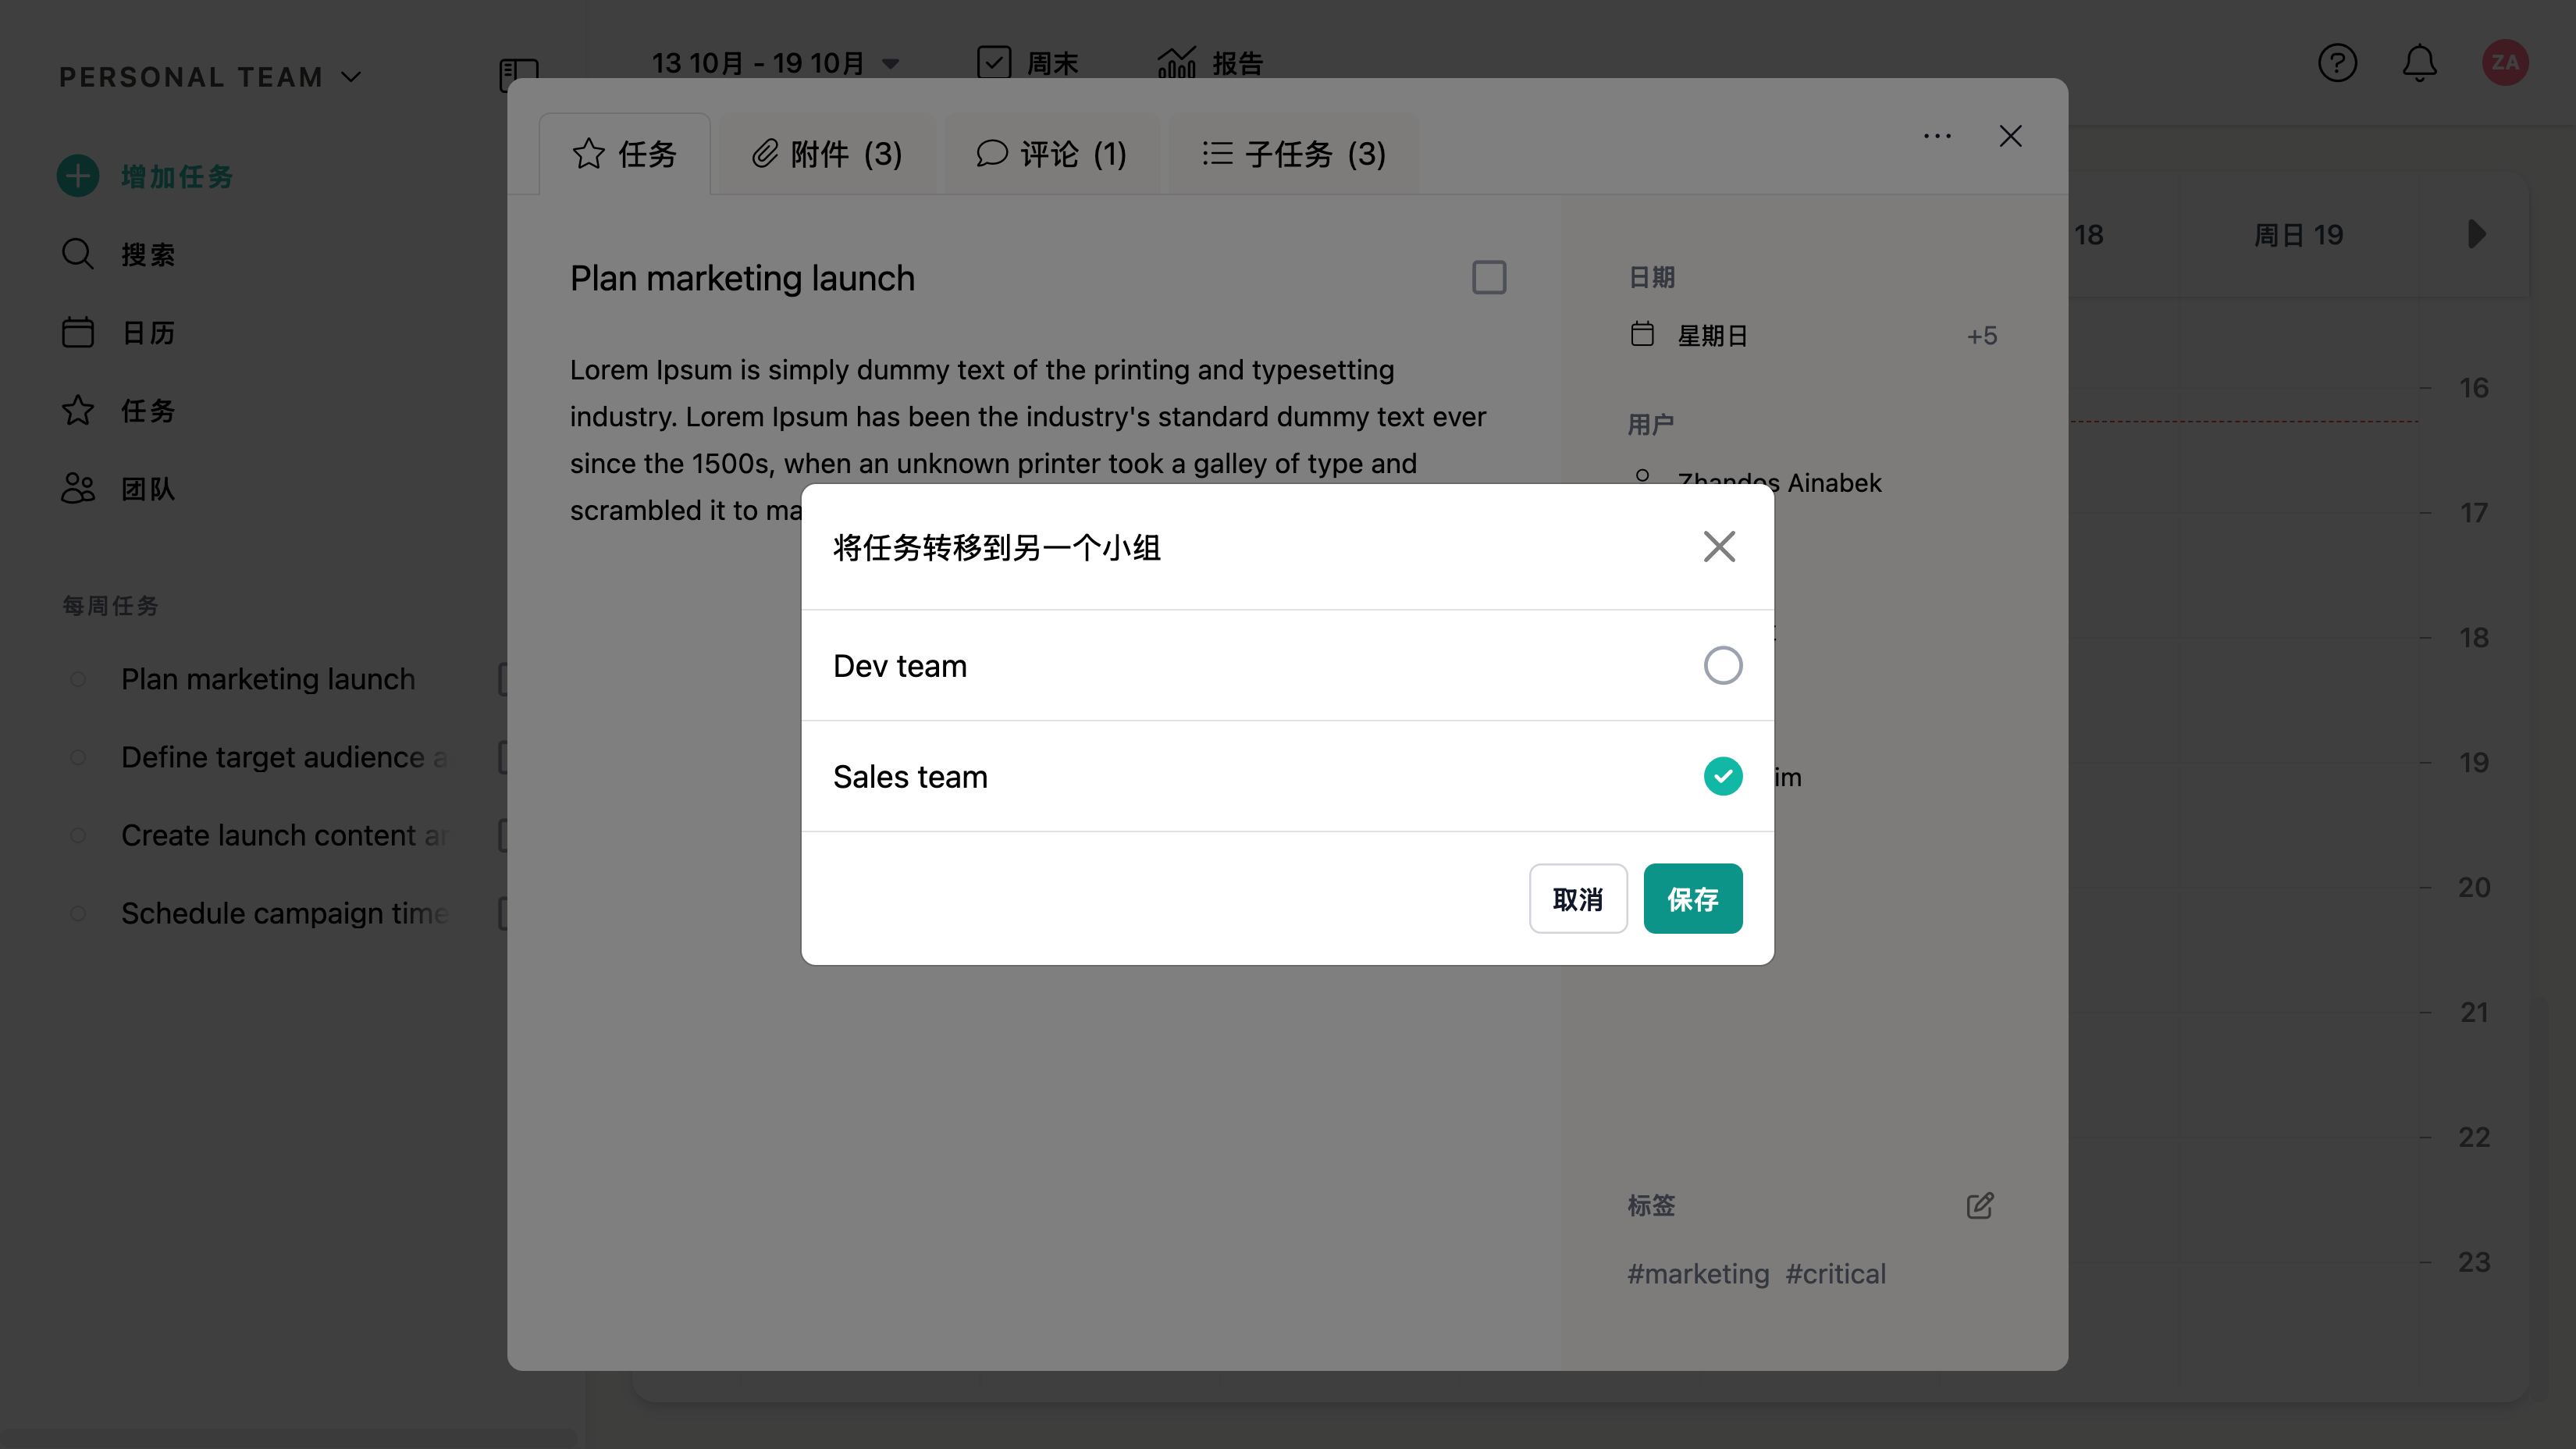Open the help question mark icon
2576x1449 pixels.
(x=2337, y=63)
